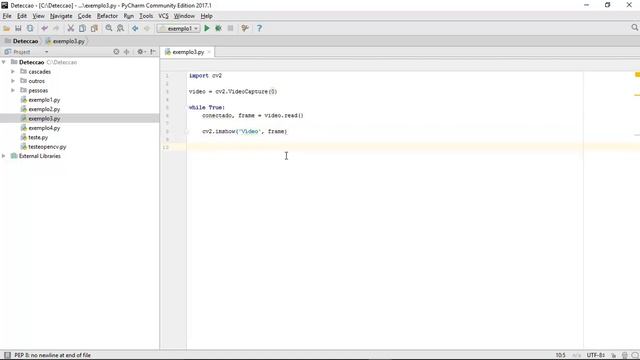Click the fold marker on the imshow line
The width and height of the screenshot is (640, 360).
pos(187,131)
